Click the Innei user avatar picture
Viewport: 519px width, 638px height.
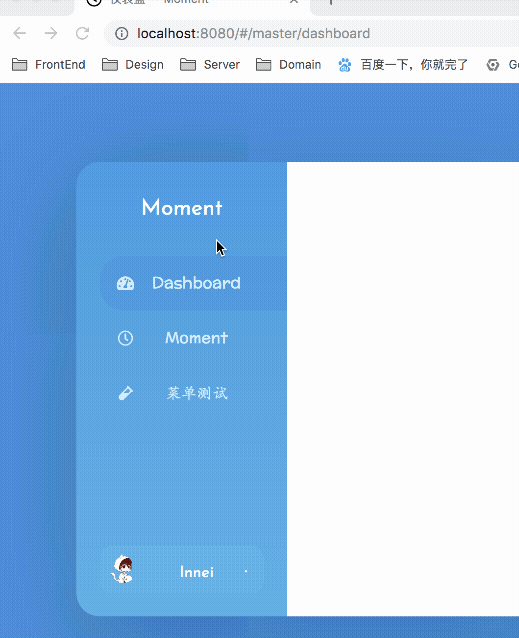click(x=122, y=570)
